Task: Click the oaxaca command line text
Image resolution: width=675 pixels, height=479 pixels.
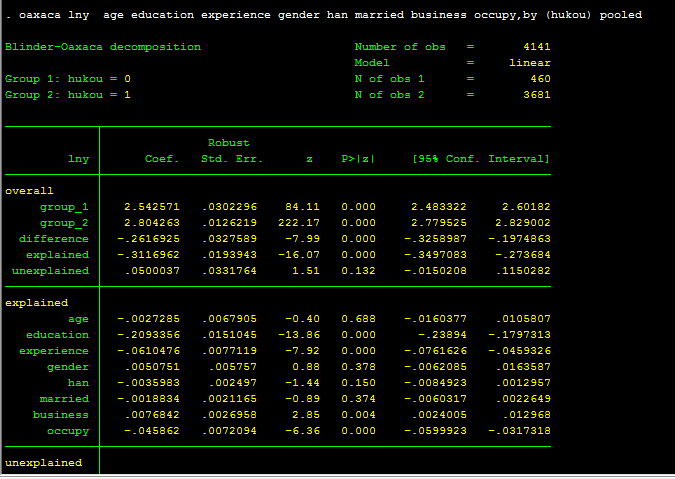Action: click(x=324, y=15)
